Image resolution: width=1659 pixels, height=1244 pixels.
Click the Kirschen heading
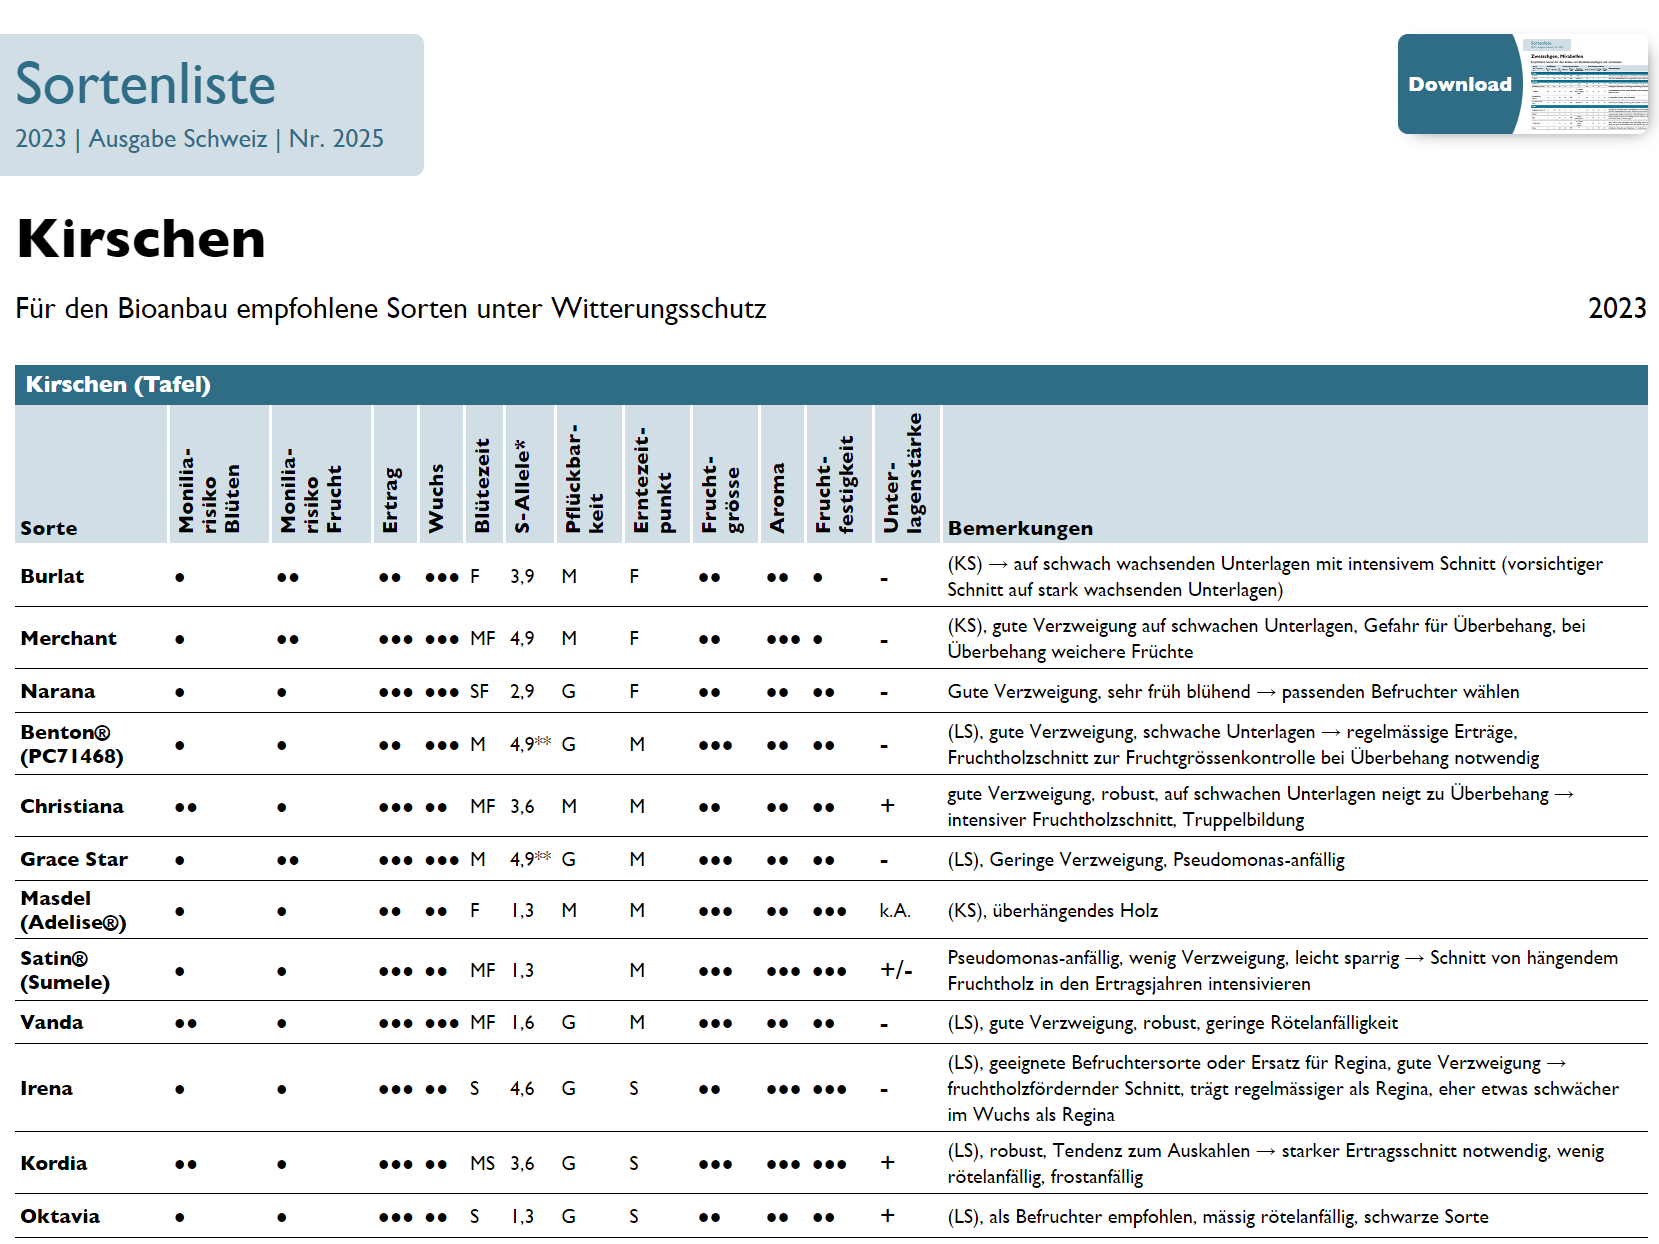[x=141, y=239]
